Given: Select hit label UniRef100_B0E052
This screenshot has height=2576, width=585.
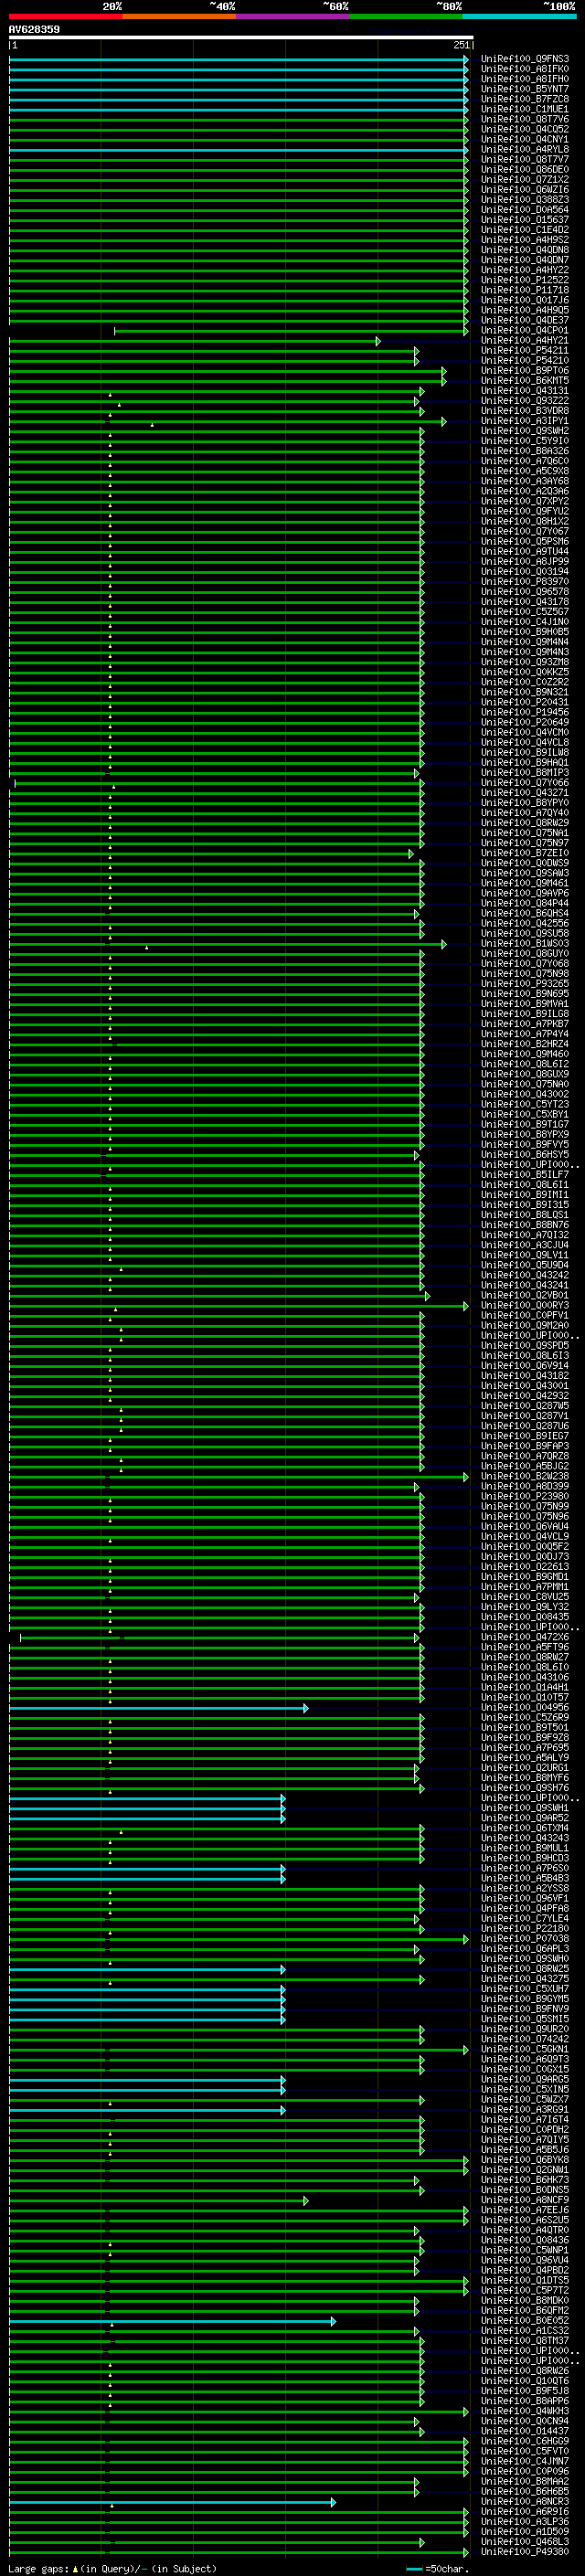Looking at the screenshot, I should click(524, 2320).
